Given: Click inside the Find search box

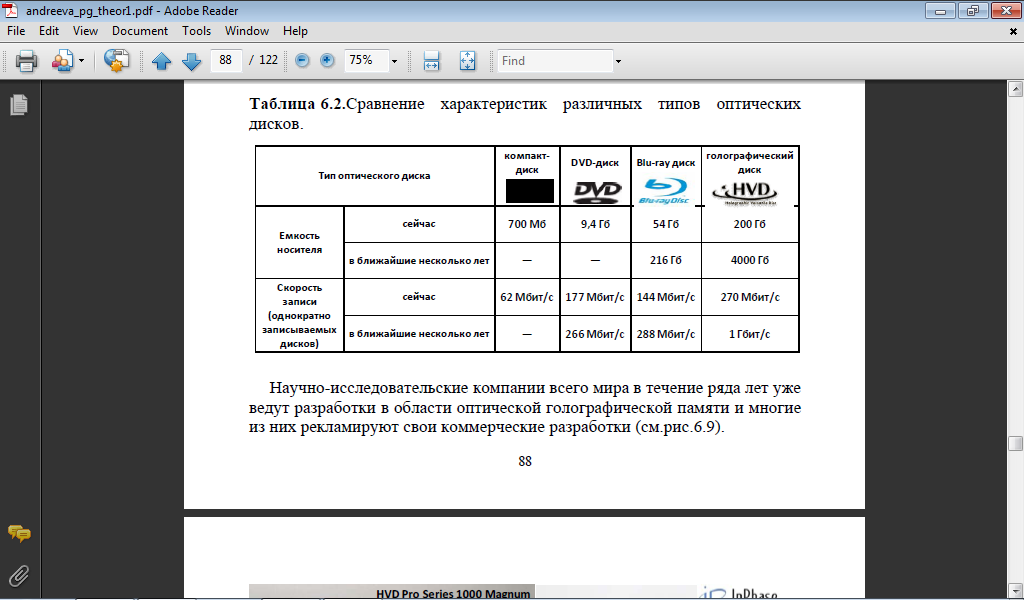Looking at the screenshot, I should point(555,61).
